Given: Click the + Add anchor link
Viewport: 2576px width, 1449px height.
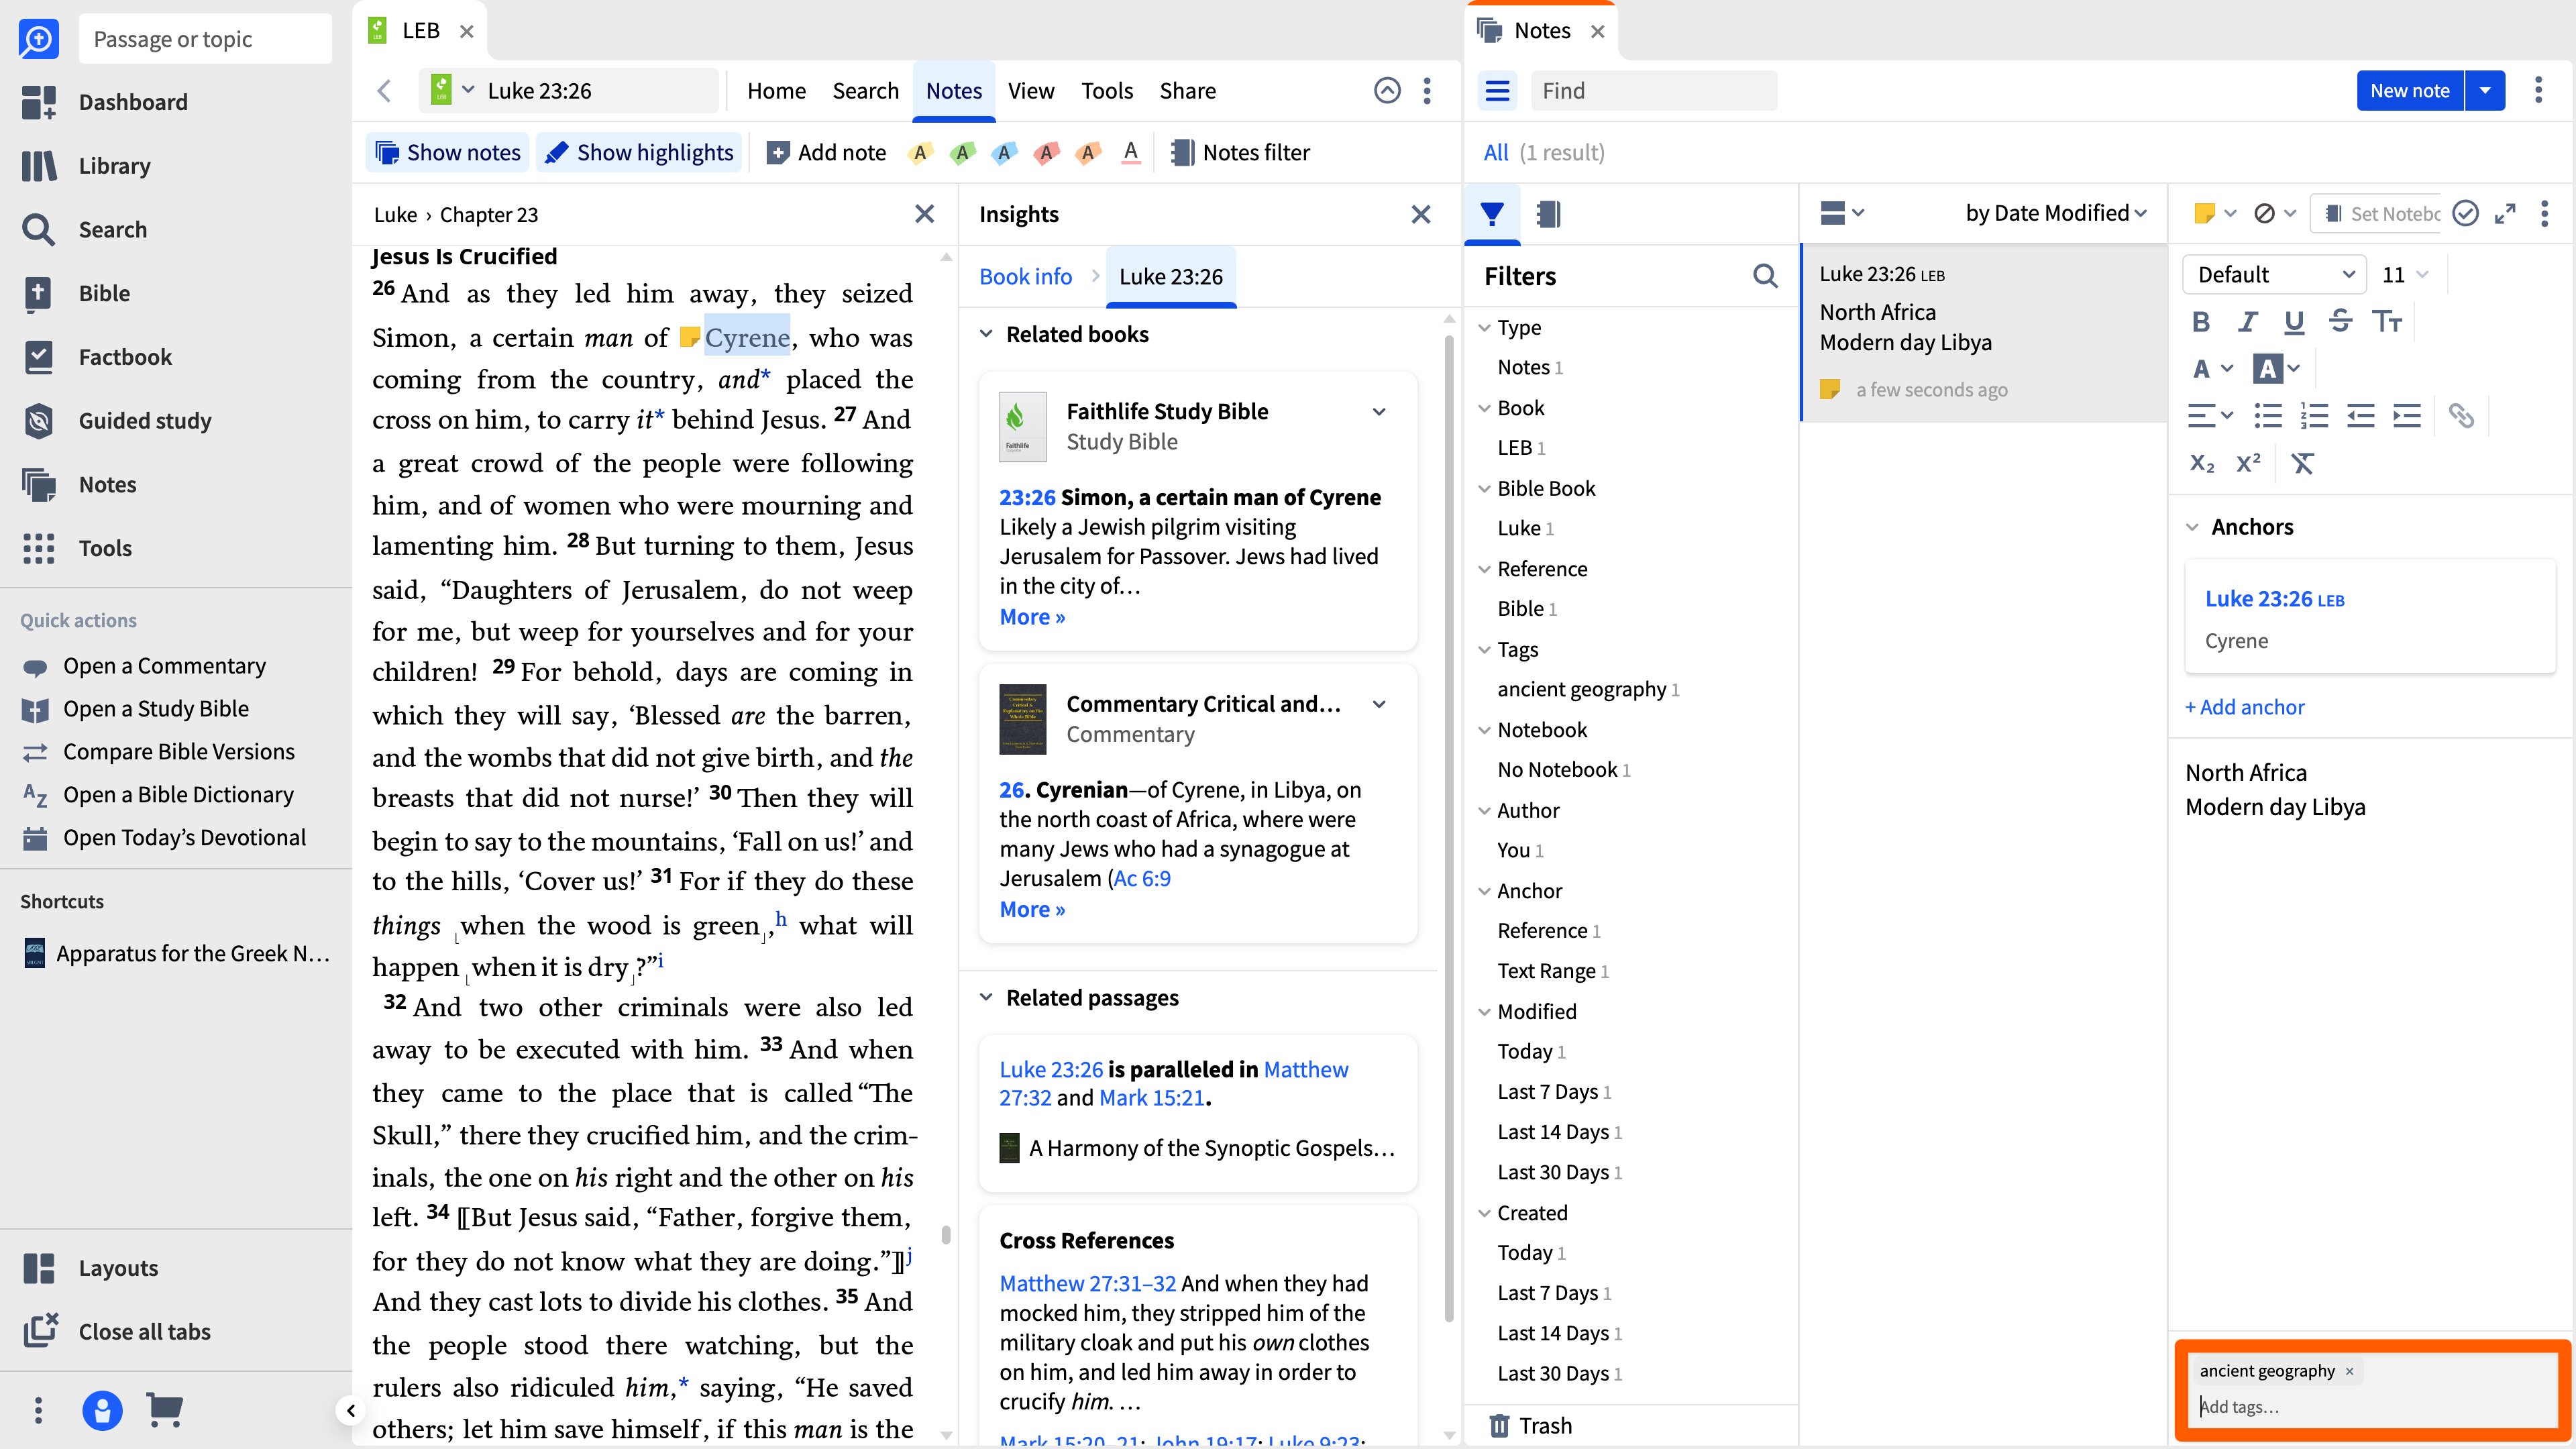Looking at the screenshot, I should pyautogui.click(x=2244, y=707).
